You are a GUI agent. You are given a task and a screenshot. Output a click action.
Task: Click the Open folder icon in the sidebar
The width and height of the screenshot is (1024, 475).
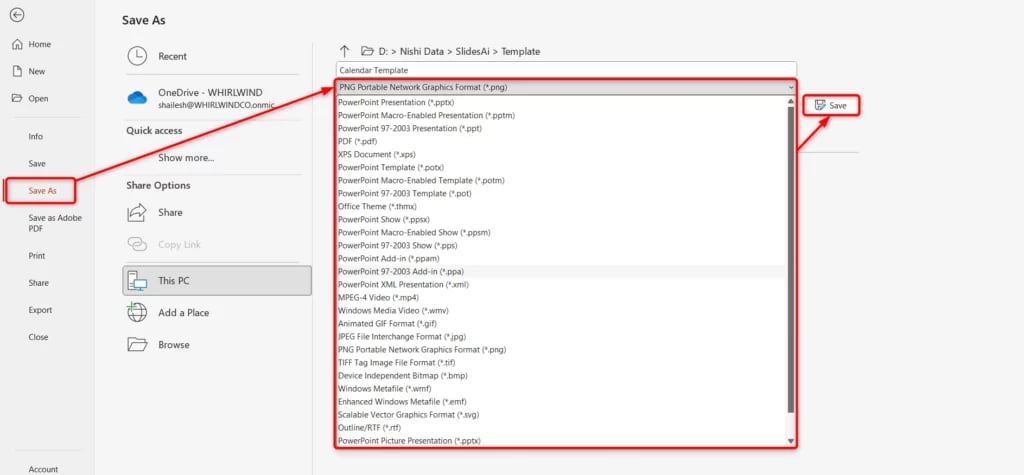point(16,99)
